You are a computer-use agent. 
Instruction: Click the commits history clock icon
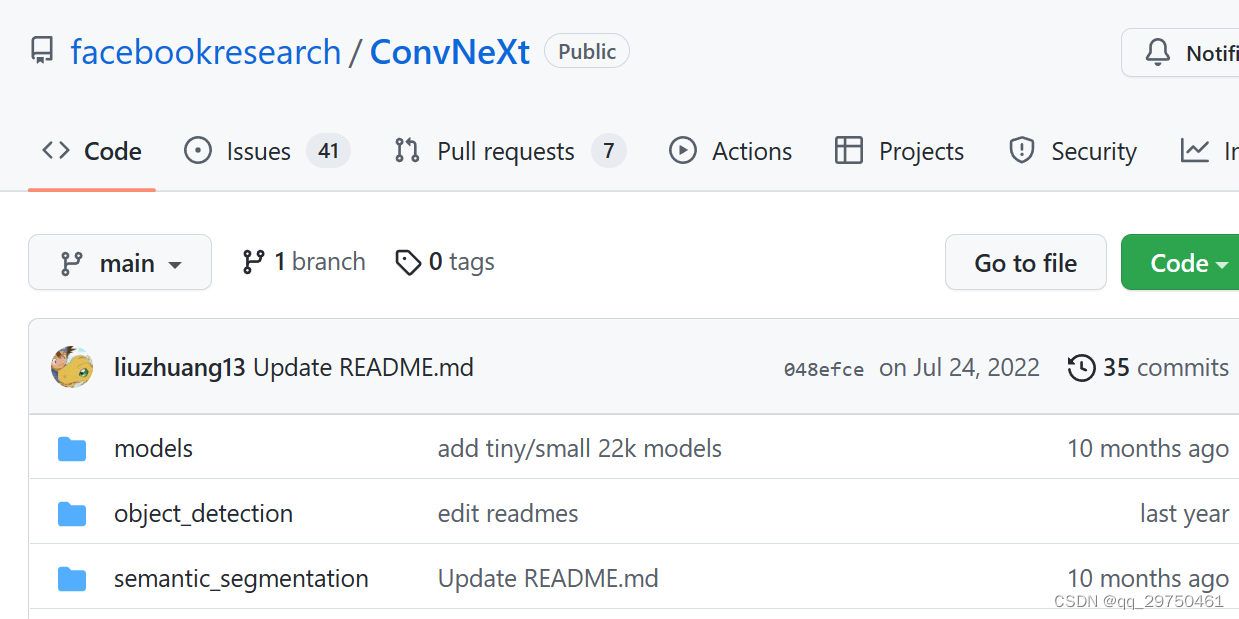[1081, 368]
